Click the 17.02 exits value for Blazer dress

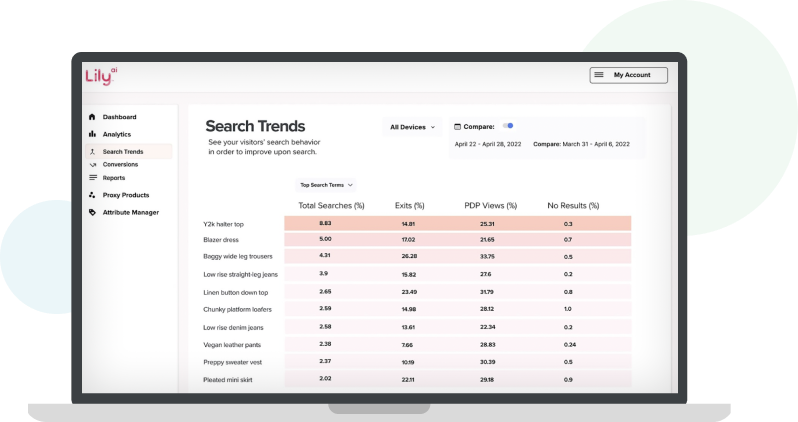pyautogui.click(x=408, y=240)
